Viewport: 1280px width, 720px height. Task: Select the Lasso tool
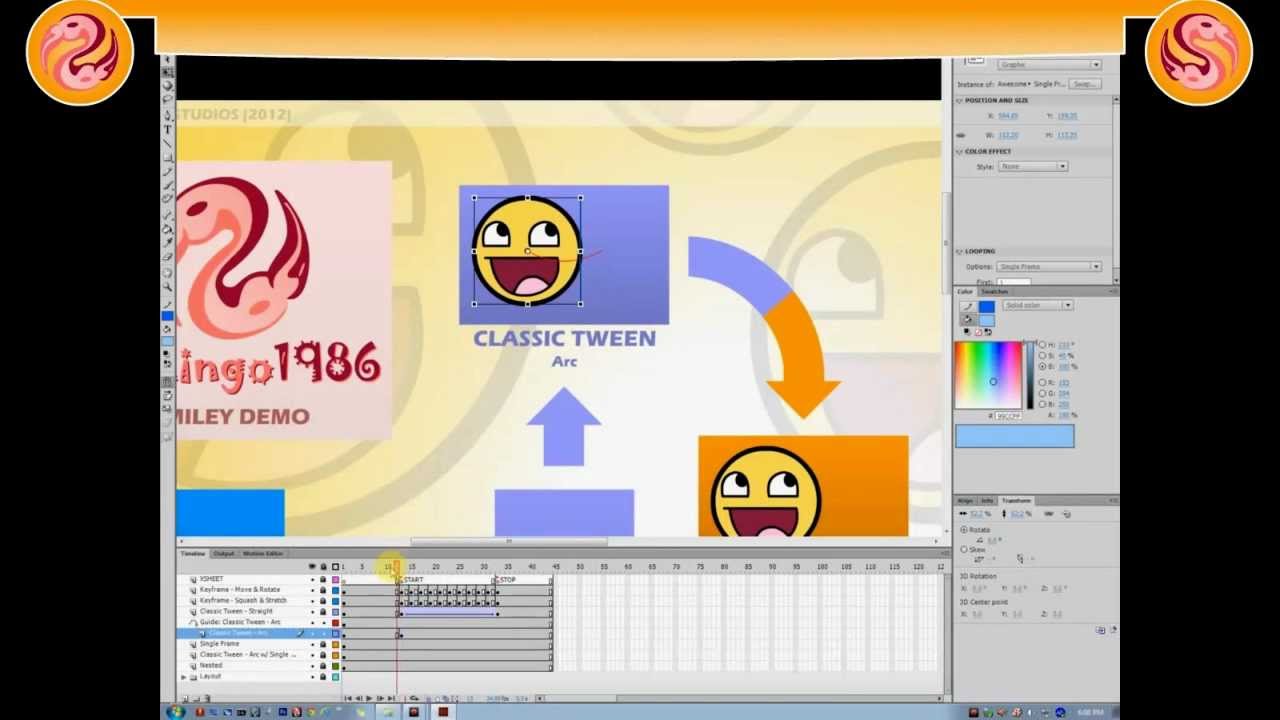tap(168, 101)
